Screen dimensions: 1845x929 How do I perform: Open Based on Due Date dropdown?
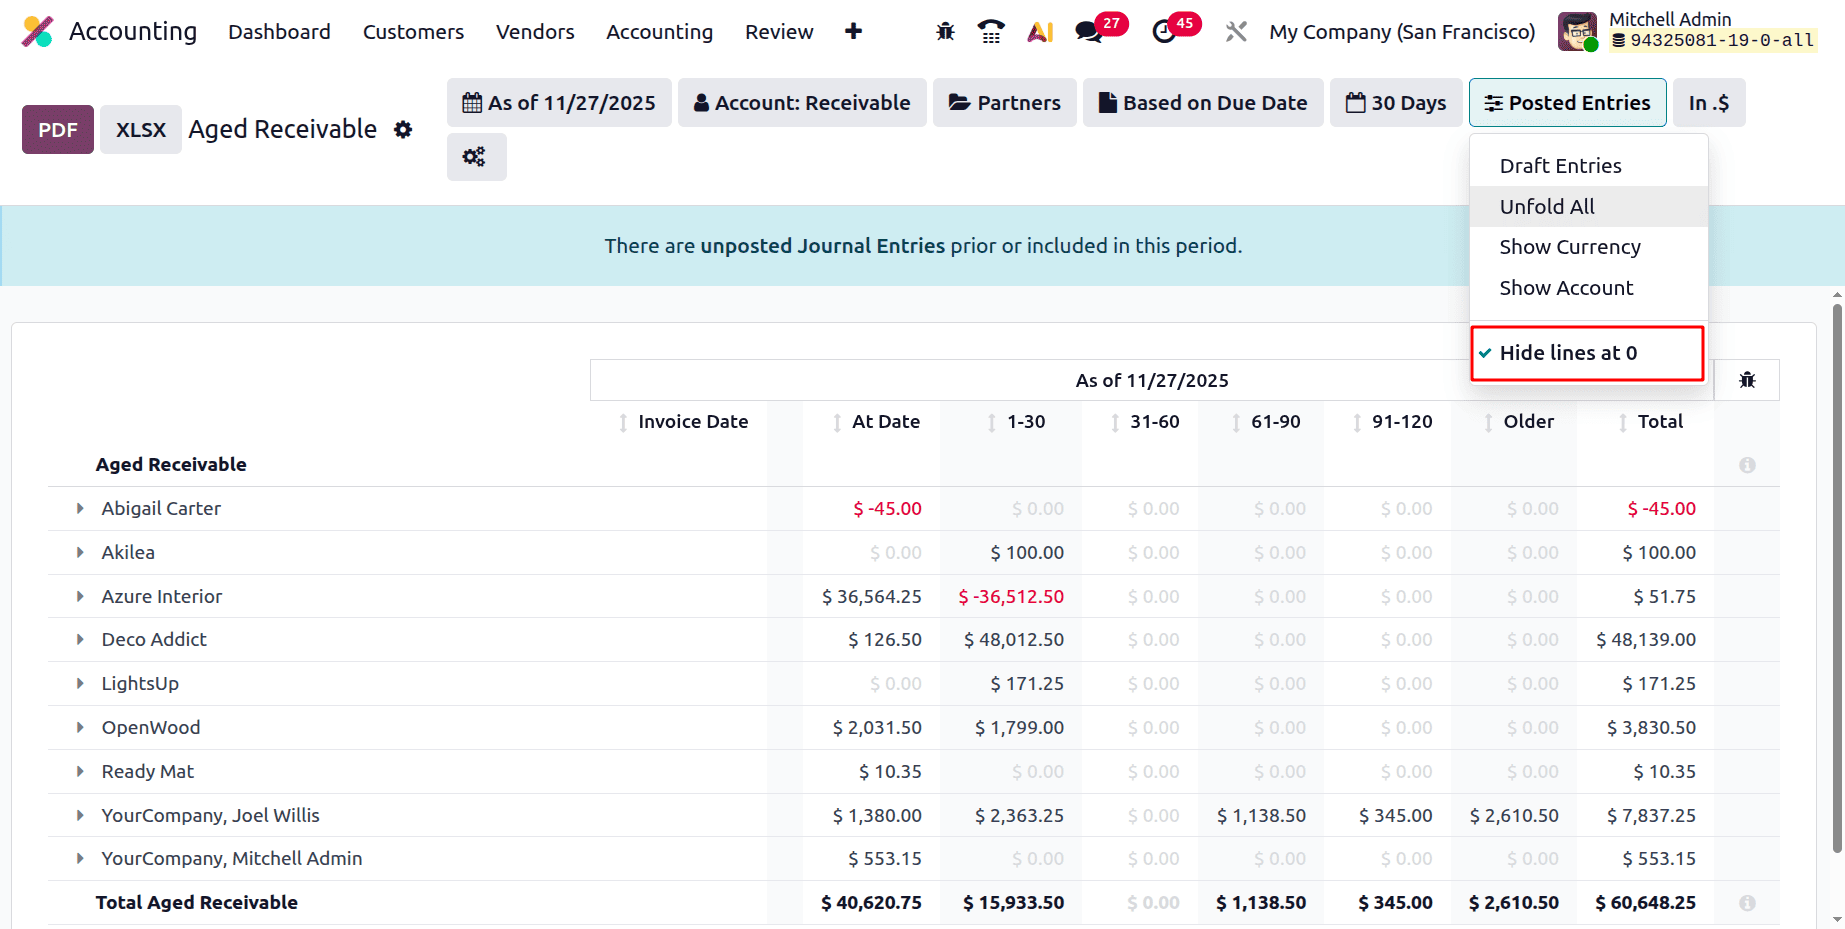(1203, 103)
